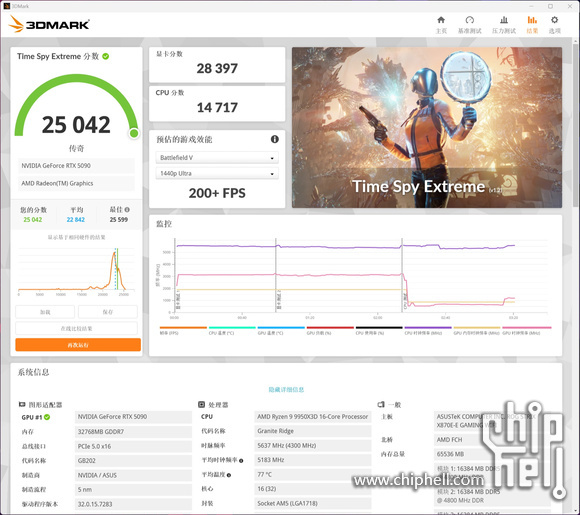Click the info icon beside 平均温度

pyautogui.click(x=229, y=475)
